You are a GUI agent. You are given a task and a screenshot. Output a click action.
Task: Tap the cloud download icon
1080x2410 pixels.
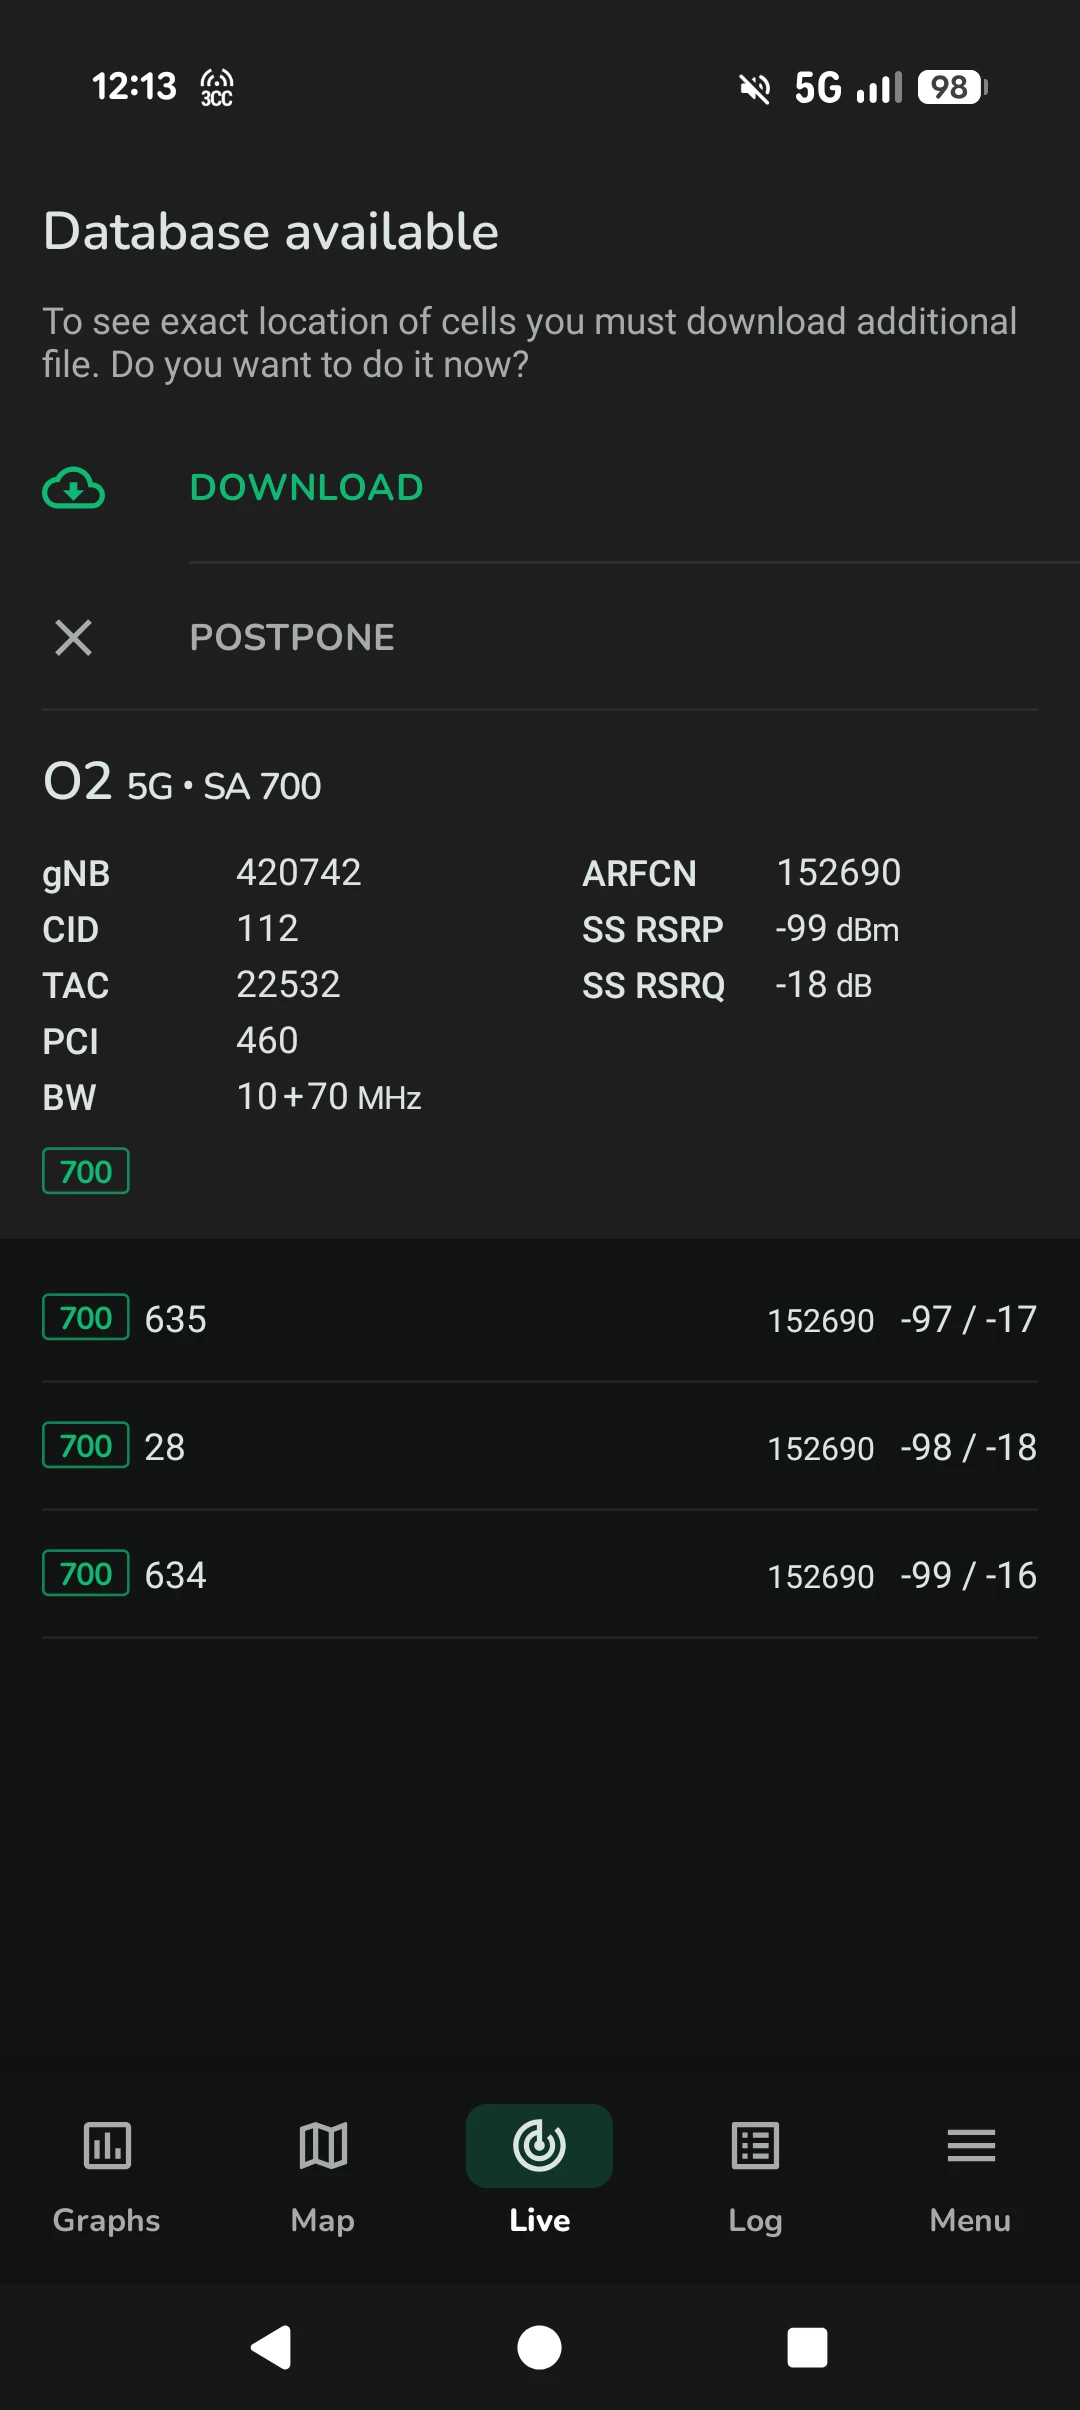[73, 488]
